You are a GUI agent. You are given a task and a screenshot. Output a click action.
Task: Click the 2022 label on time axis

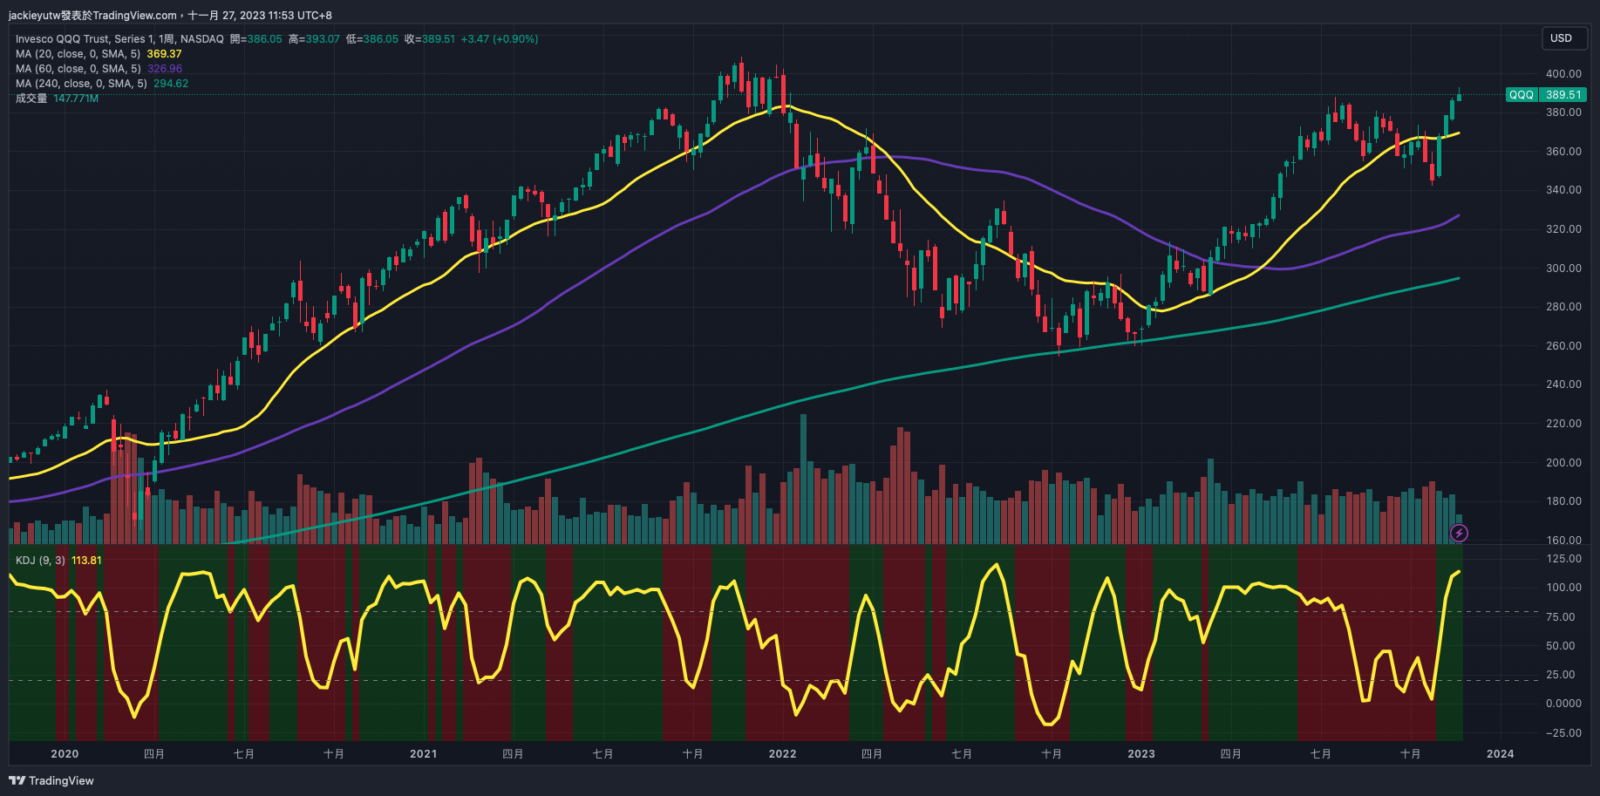(782, 754)
